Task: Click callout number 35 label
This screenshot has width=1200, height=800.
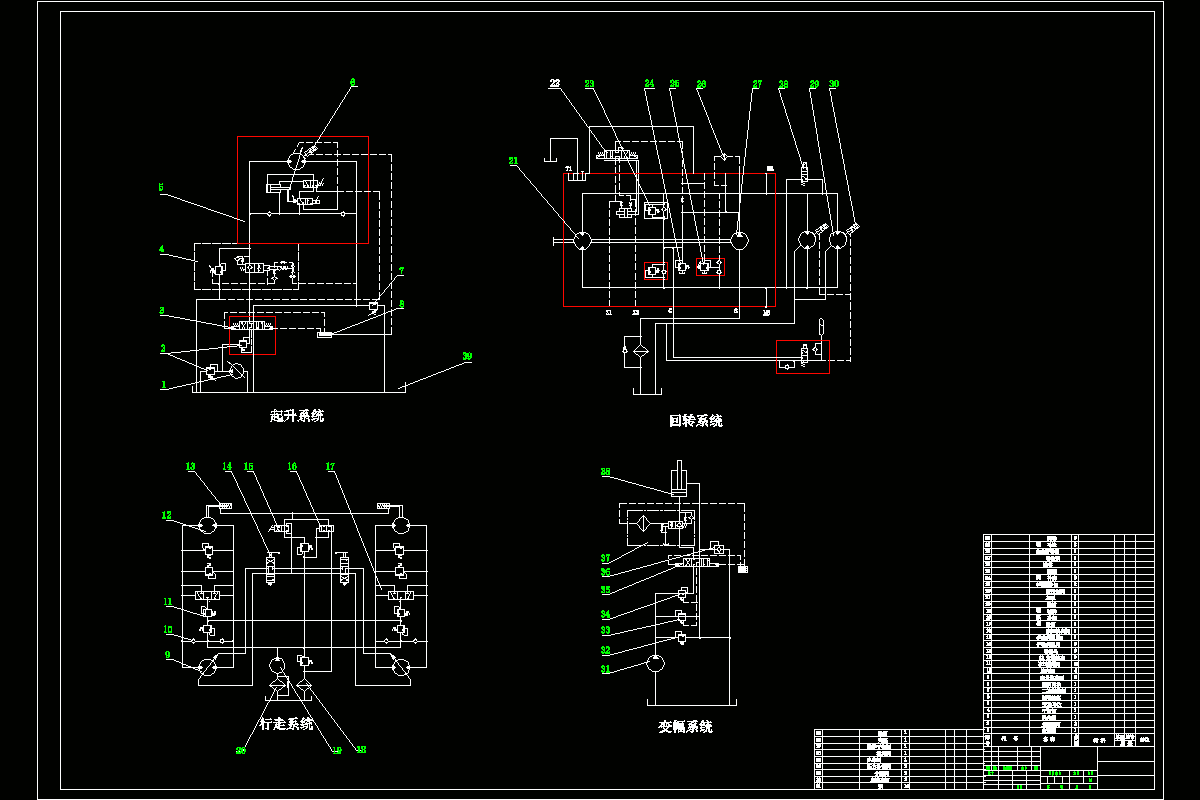Action: click(605, 590)
